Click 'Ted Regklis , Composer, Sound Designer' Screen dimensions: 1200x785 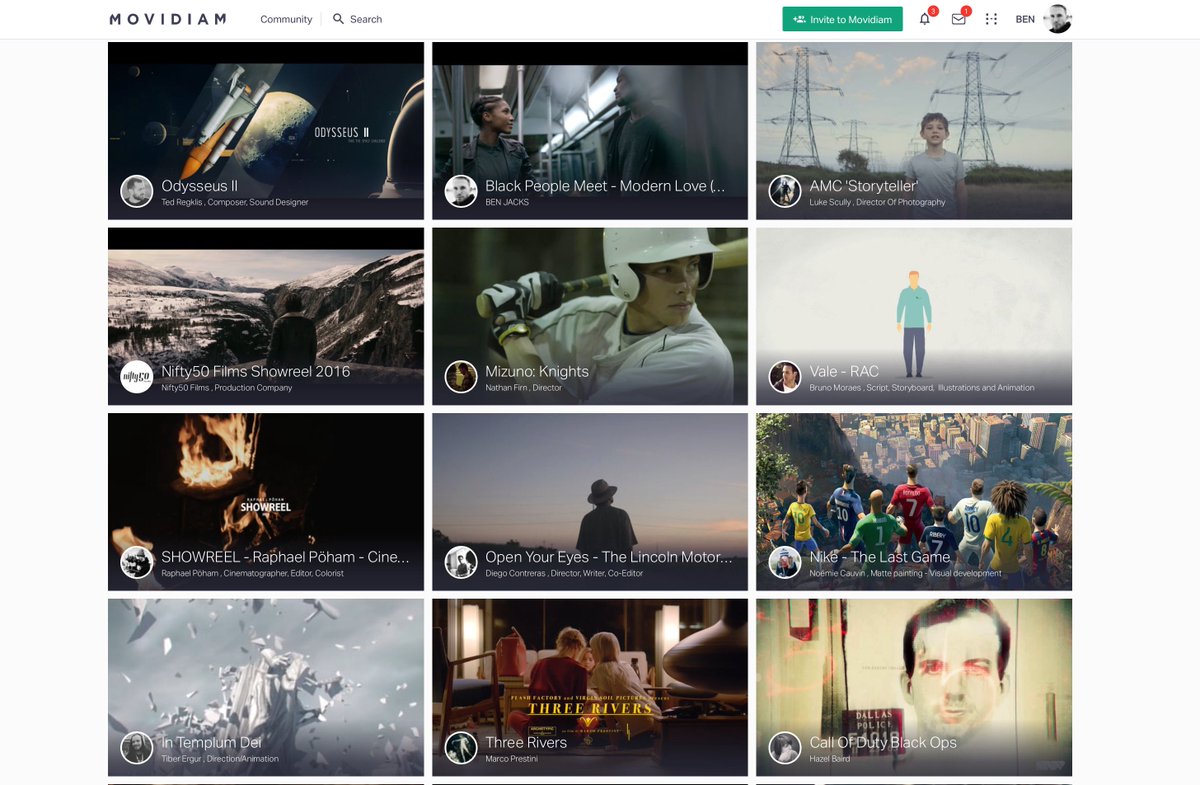[x=235, y=203]
